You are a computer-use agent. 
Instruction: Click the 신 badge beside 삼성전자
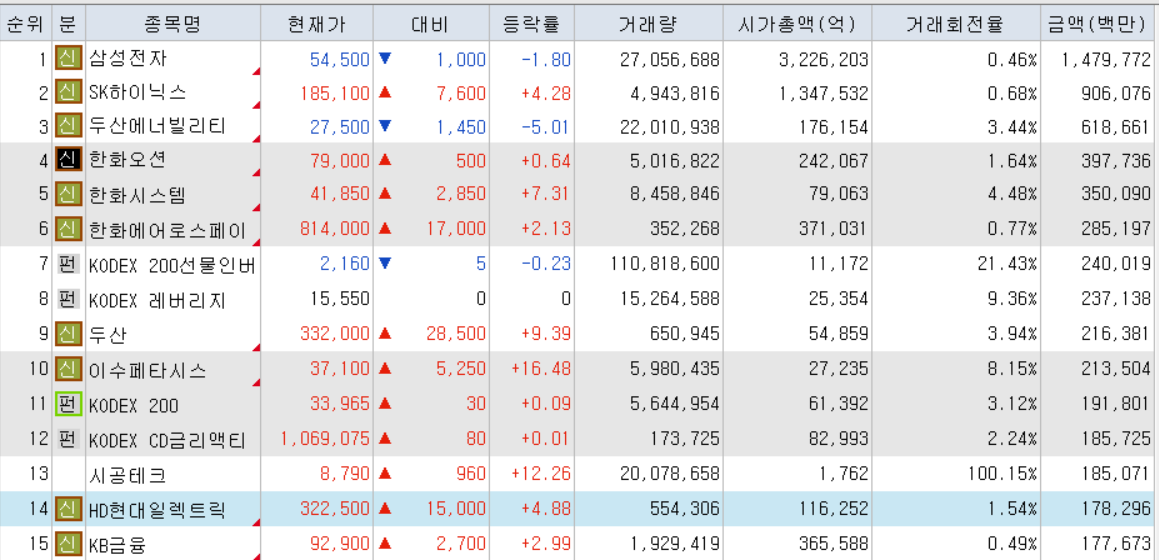[68, 58]
